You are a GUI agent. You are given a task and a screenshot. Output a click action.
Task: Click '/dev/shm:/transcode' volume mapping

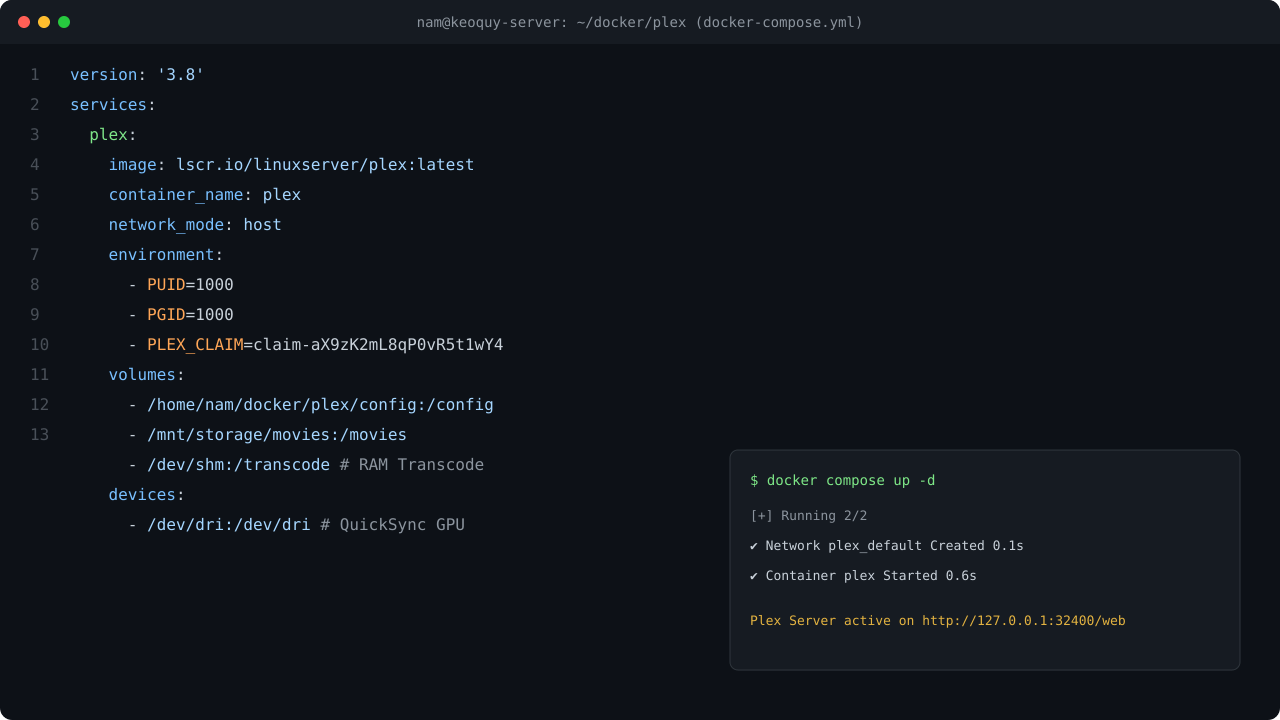pyautogui.click(x=238, y=465)
